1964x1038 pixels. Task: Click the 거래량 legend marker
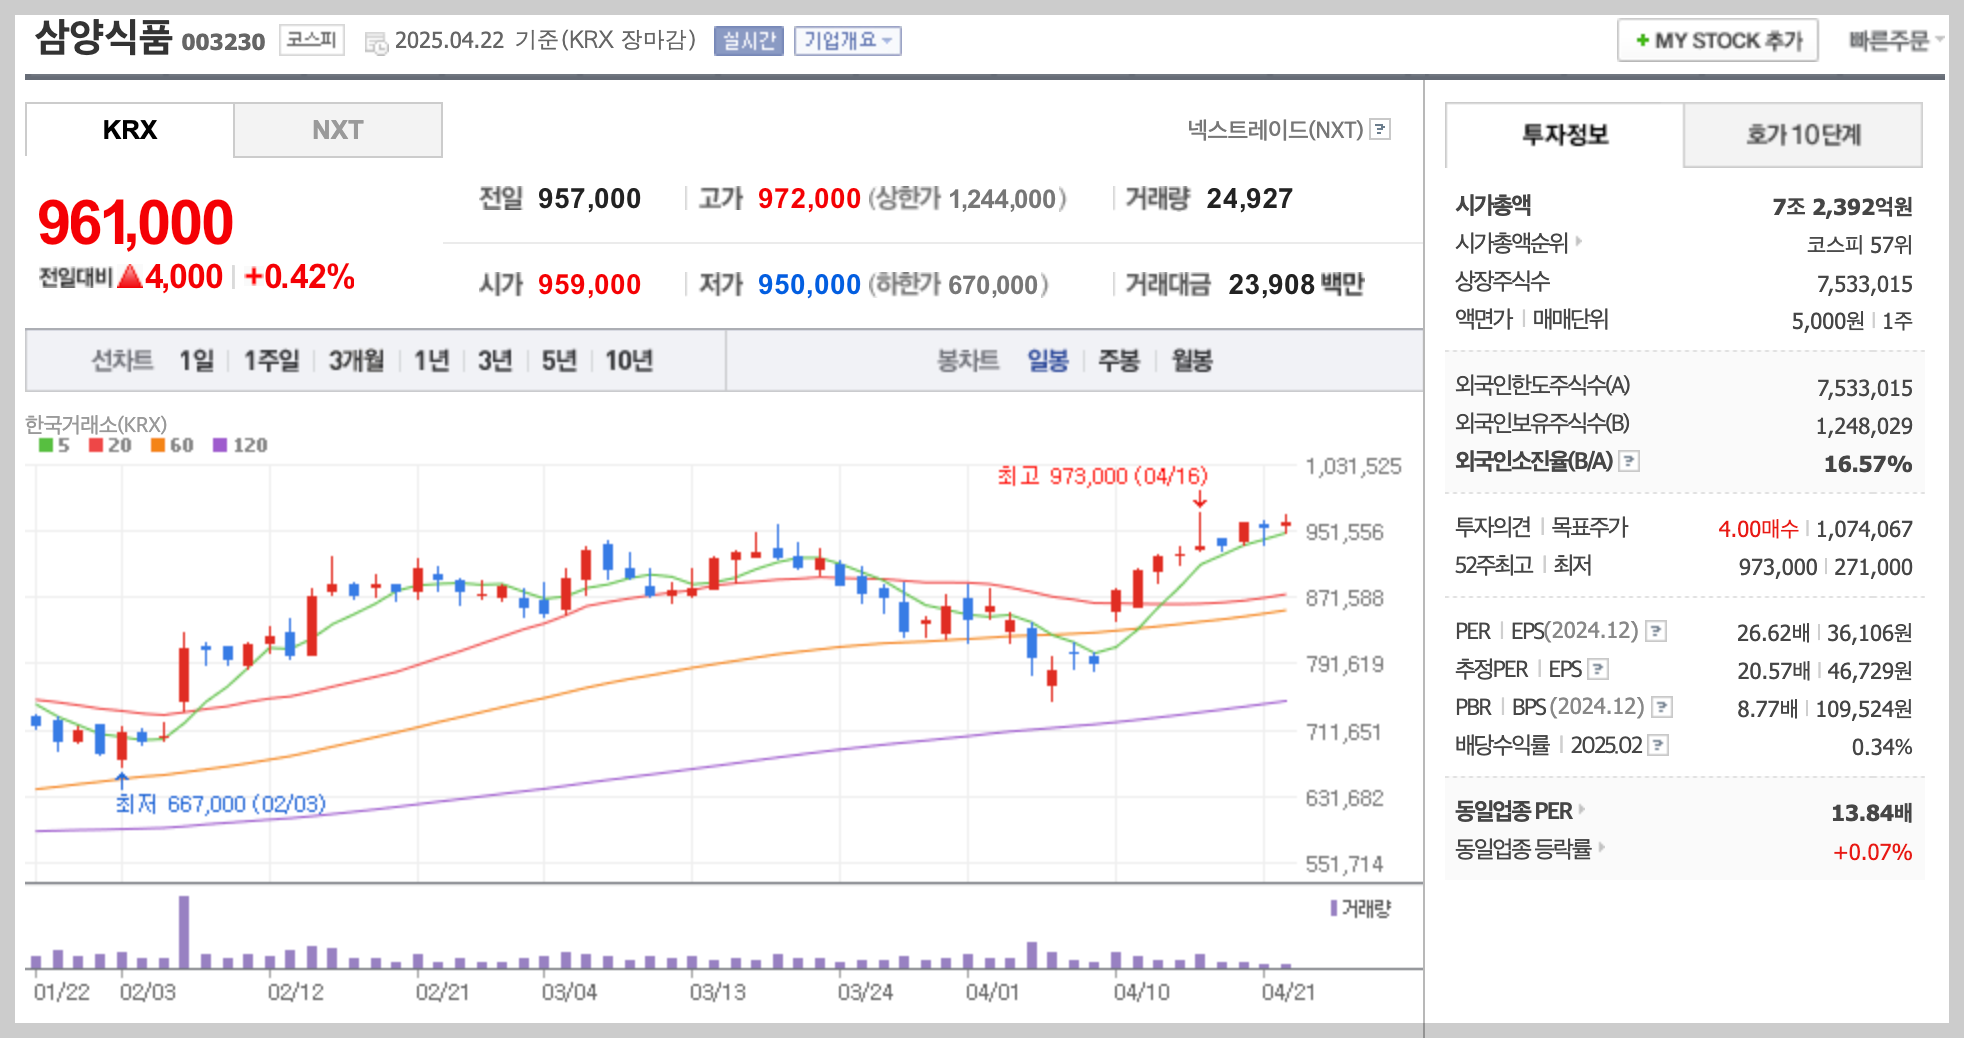point(1334,908)
